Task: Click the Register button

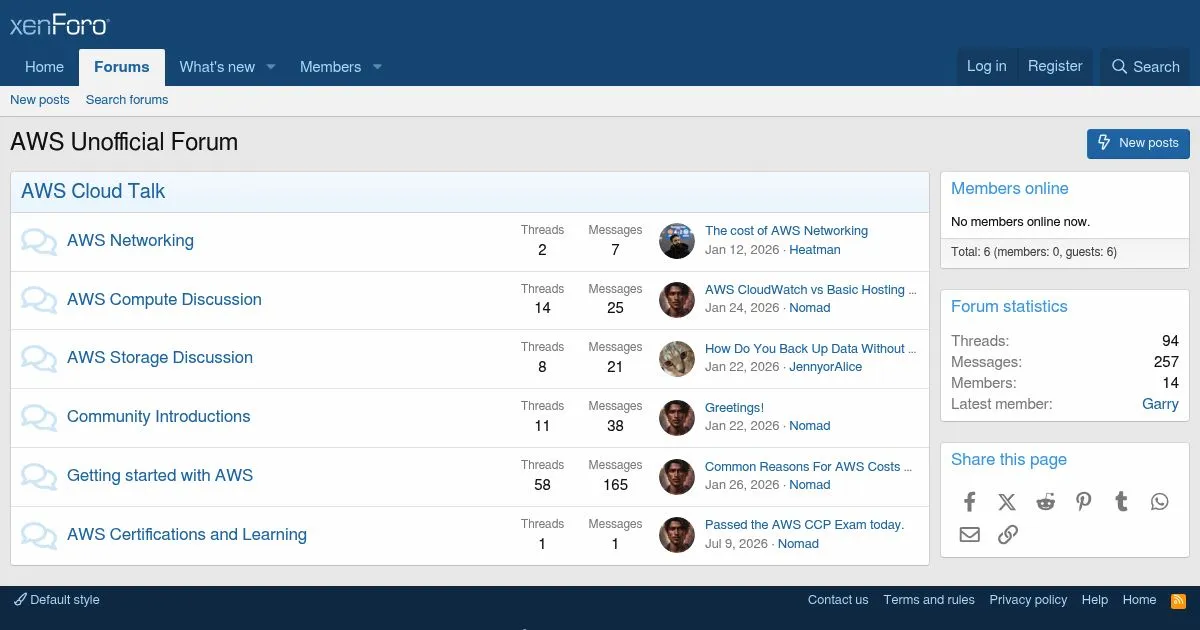Action: (1055, 66)
